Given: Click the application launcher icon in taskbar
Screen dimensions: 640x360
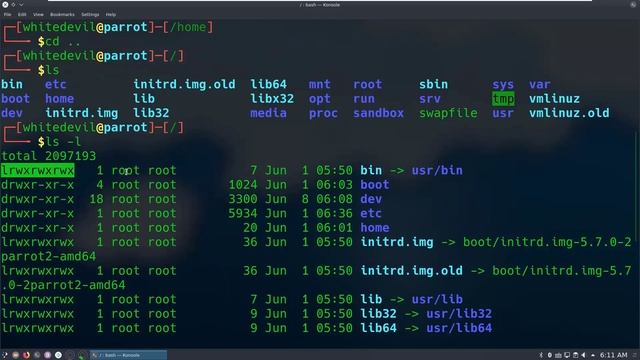Looking at the screenshot, I should coord(4,355).
